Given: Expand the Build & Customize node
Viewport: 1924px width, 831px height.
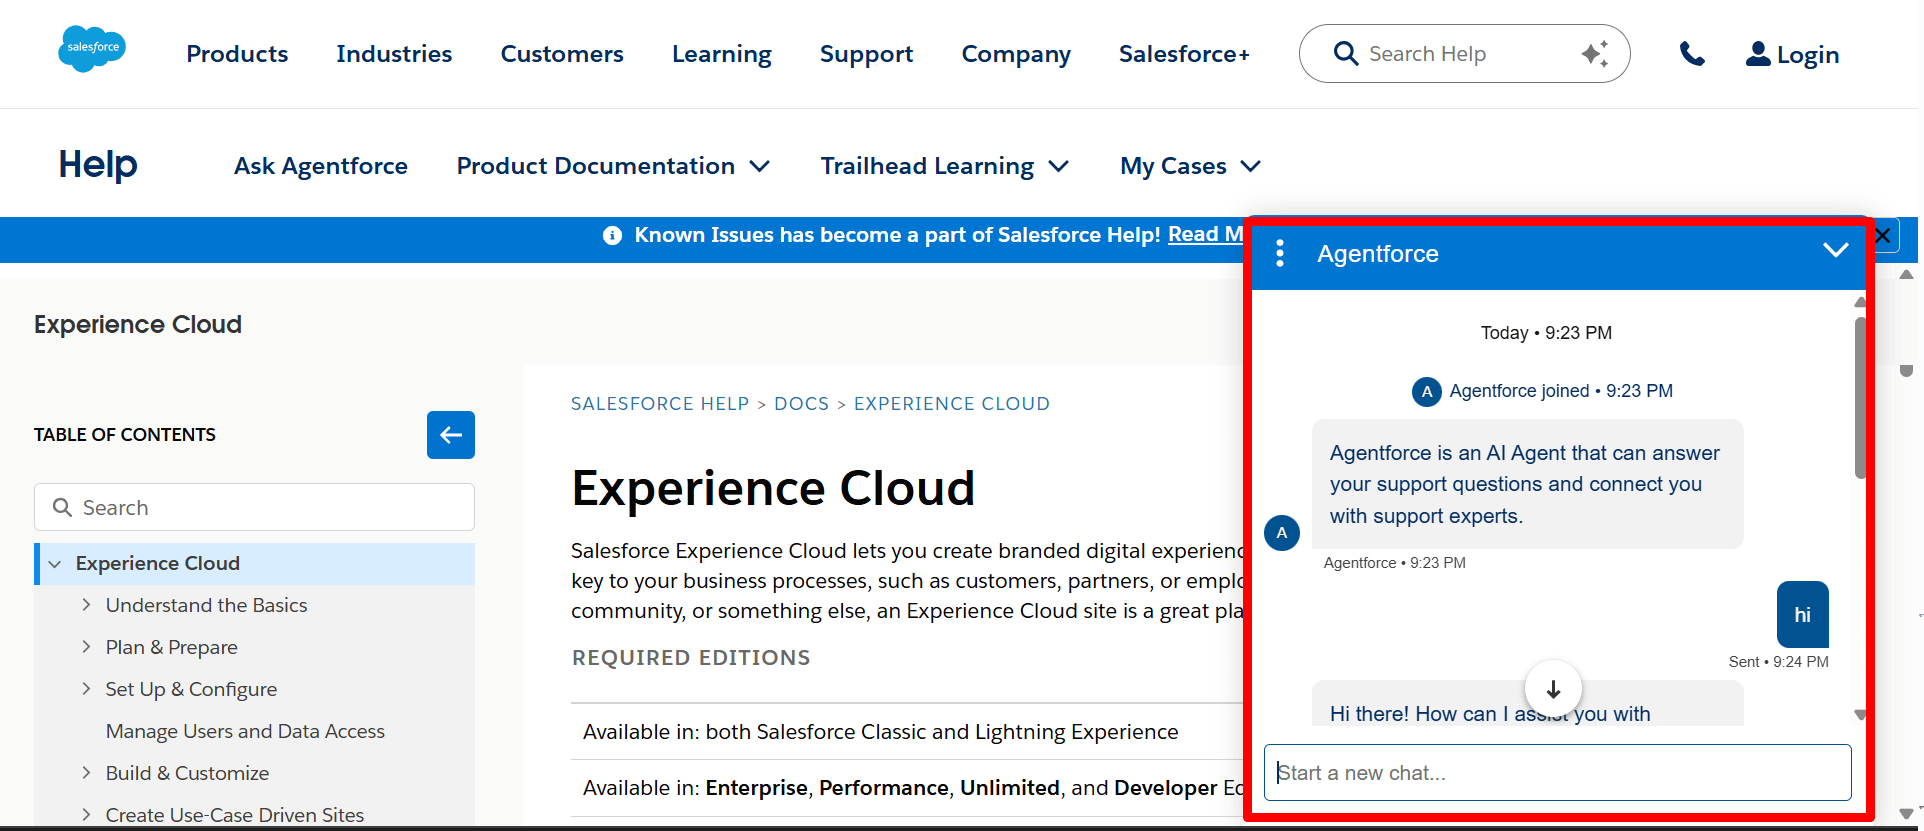Looking at the screenshot, I should [86, 773].
